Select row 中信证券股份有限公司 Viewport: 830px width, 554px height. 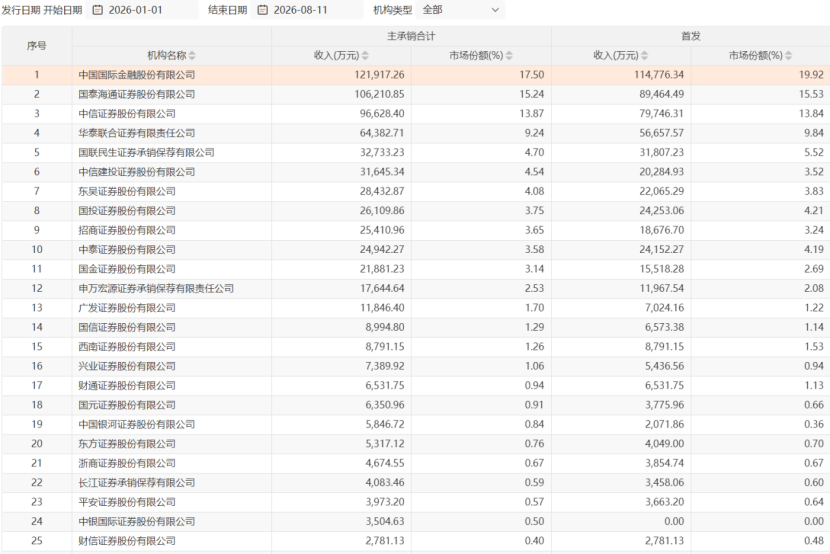click(x=415, y=114)
